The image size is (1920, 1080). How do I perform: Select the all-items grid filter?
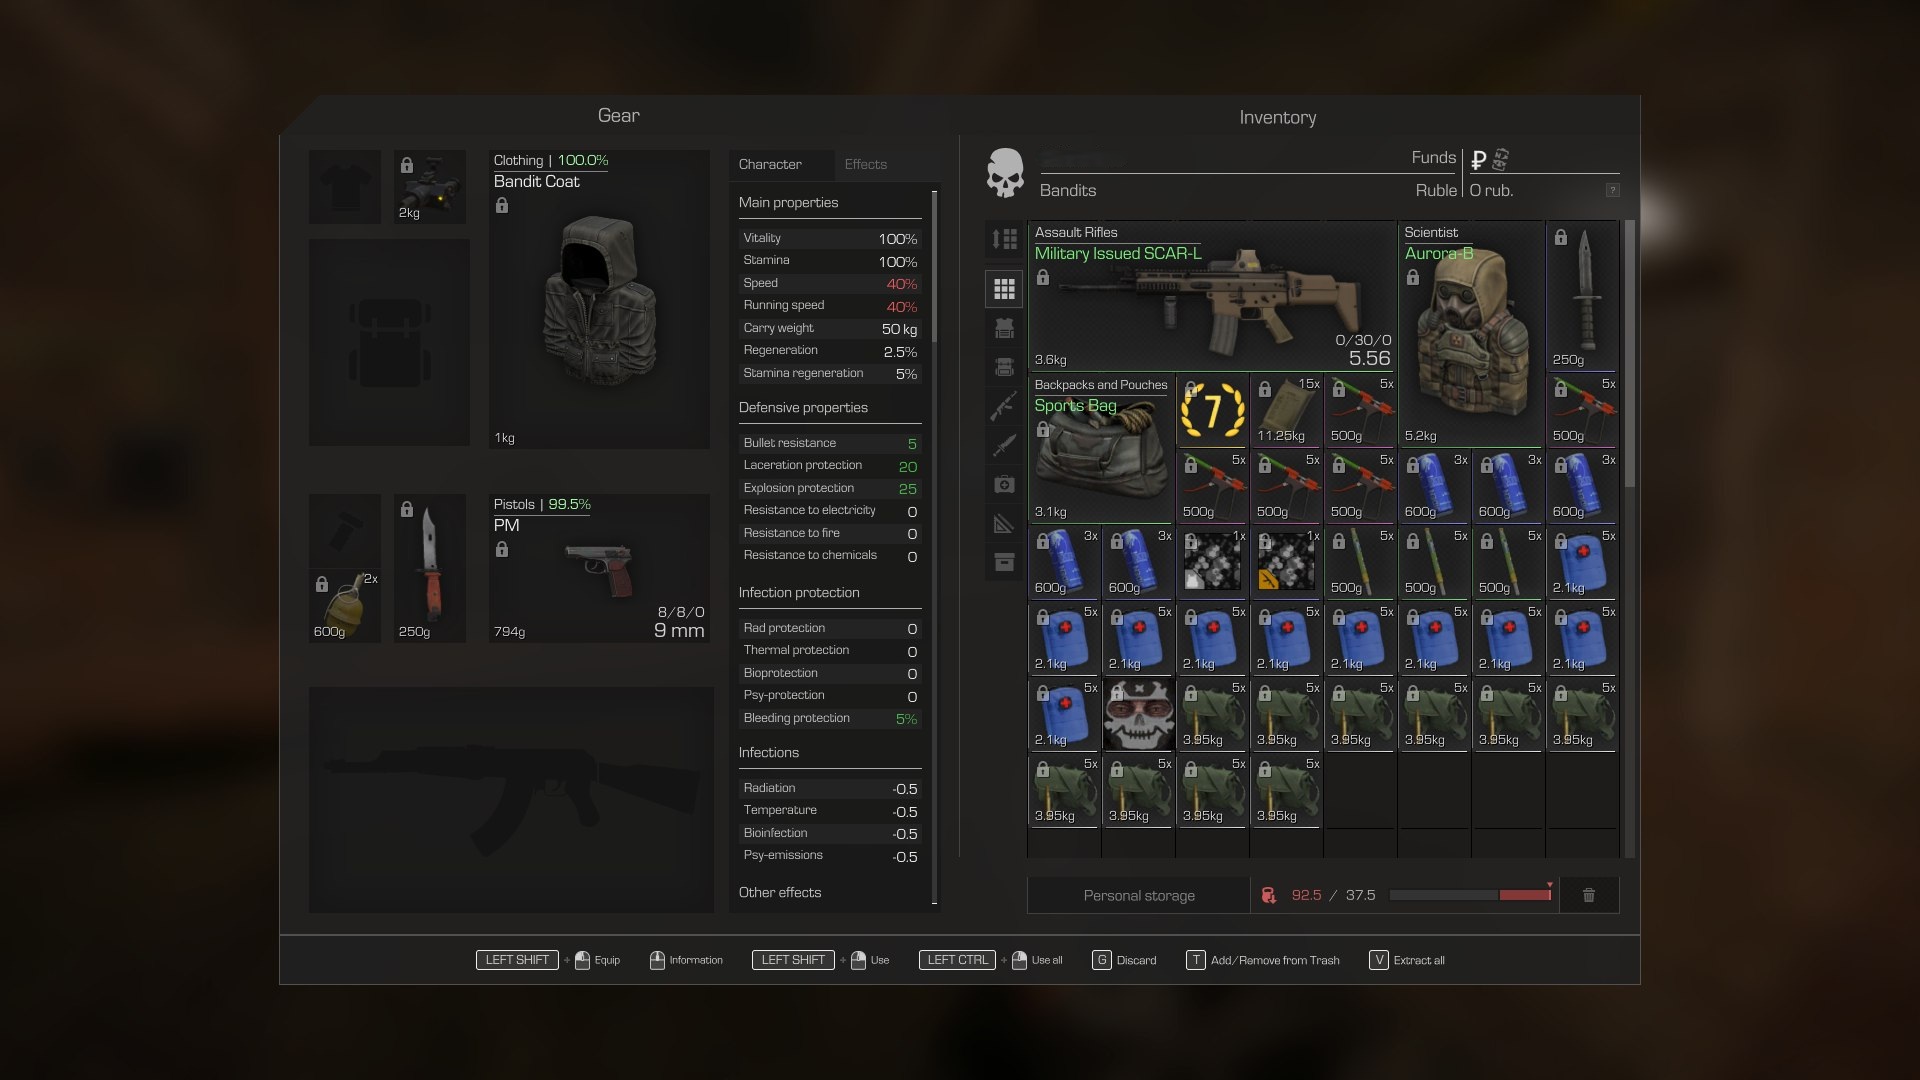1004,289
